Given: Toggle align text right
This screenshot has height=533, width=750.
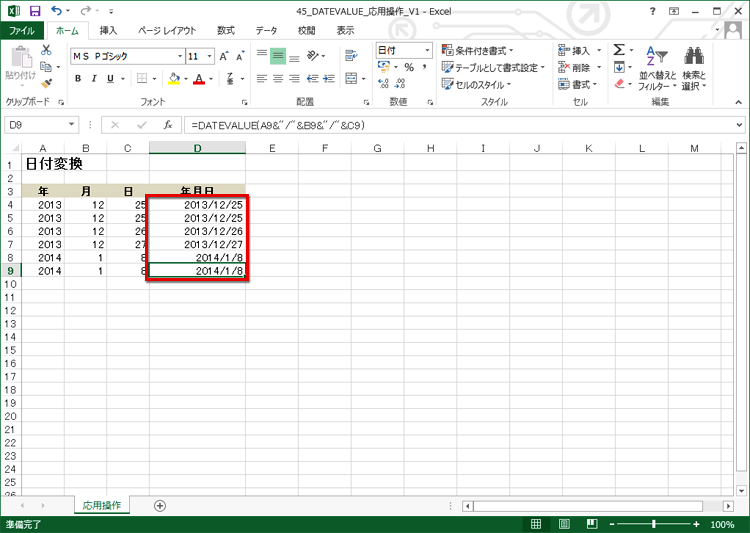Looking at the screenshot, I should click(x=294, y=78).
